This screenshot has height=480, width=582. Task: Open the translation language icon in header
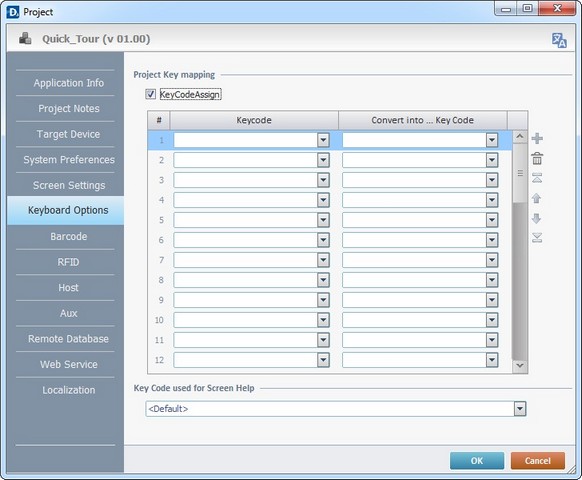click(559, 40)
